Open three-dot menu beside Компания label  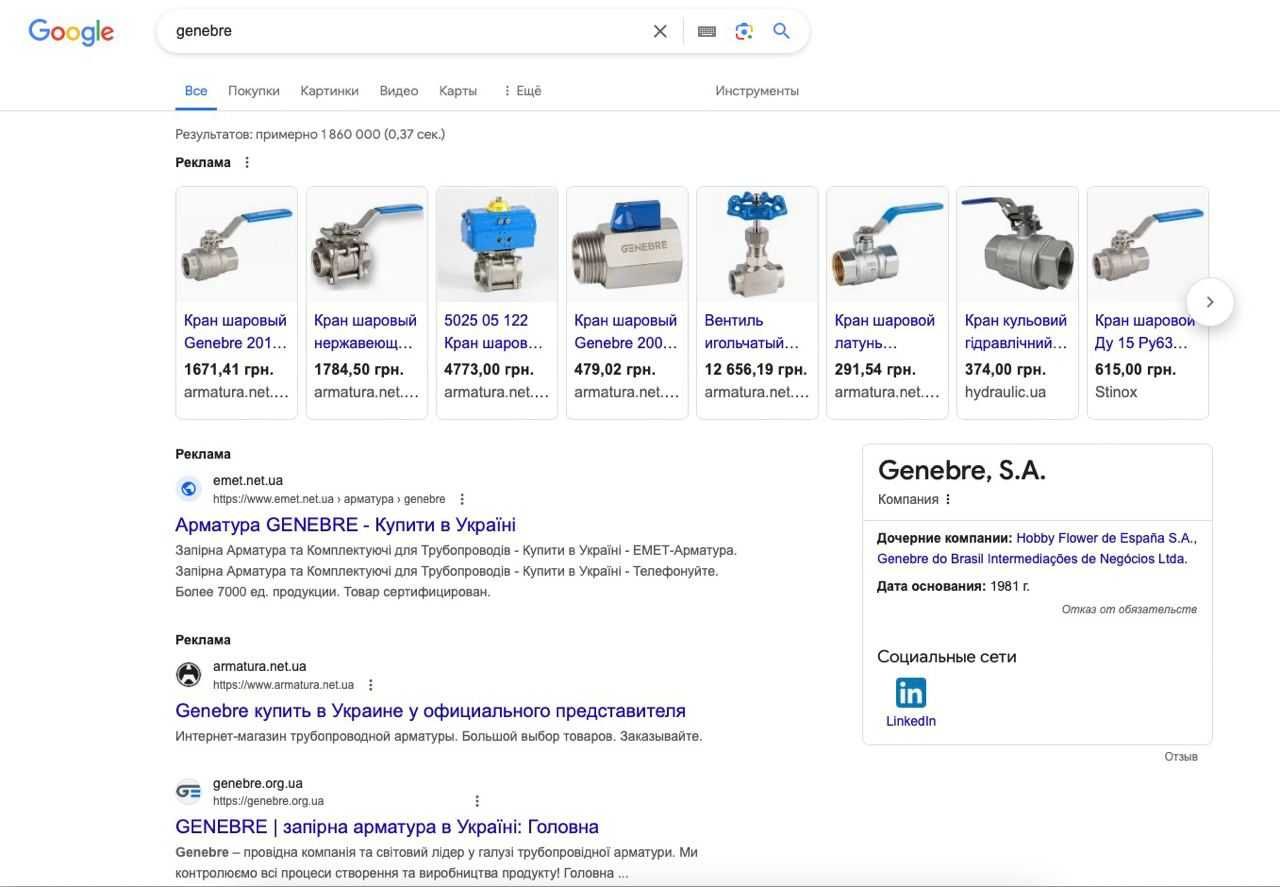click(948, 499)
